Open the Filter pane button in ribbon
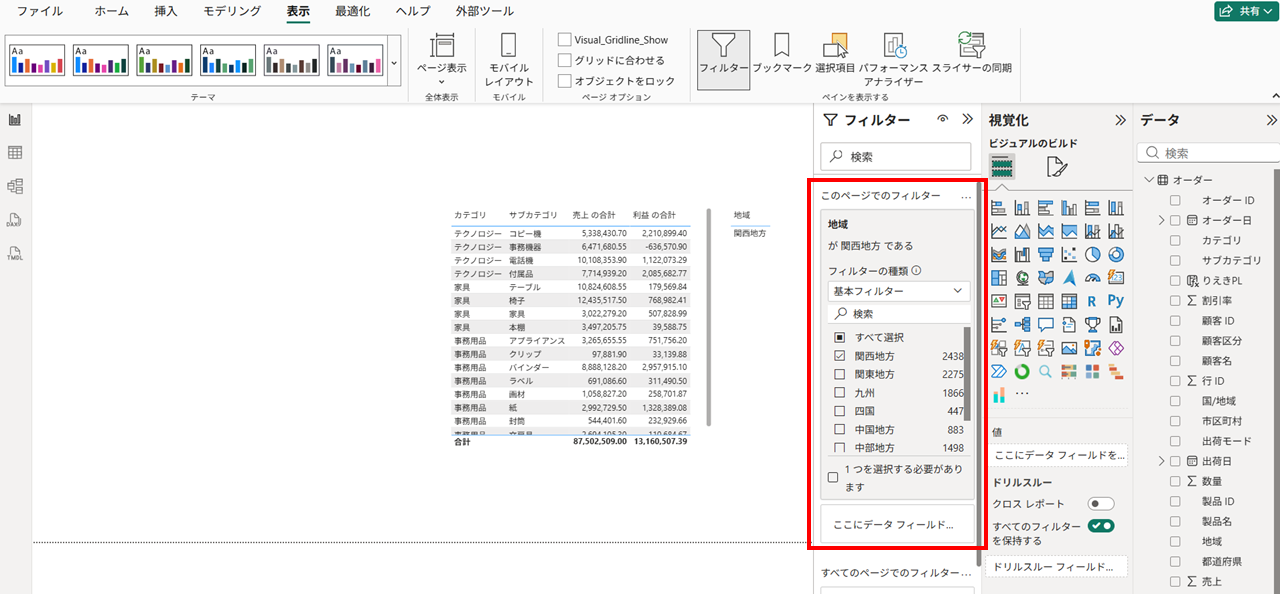 tap(723, 52)
